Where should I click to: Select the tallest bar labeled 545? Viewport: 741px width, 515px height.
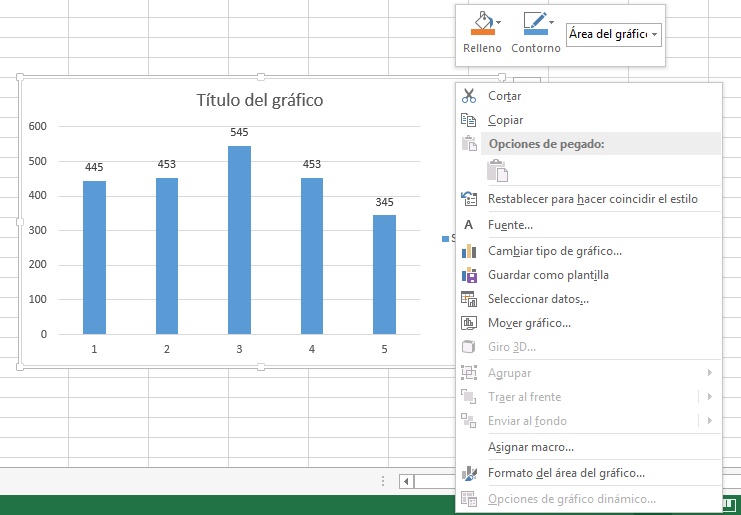click(x=239, y=240)
